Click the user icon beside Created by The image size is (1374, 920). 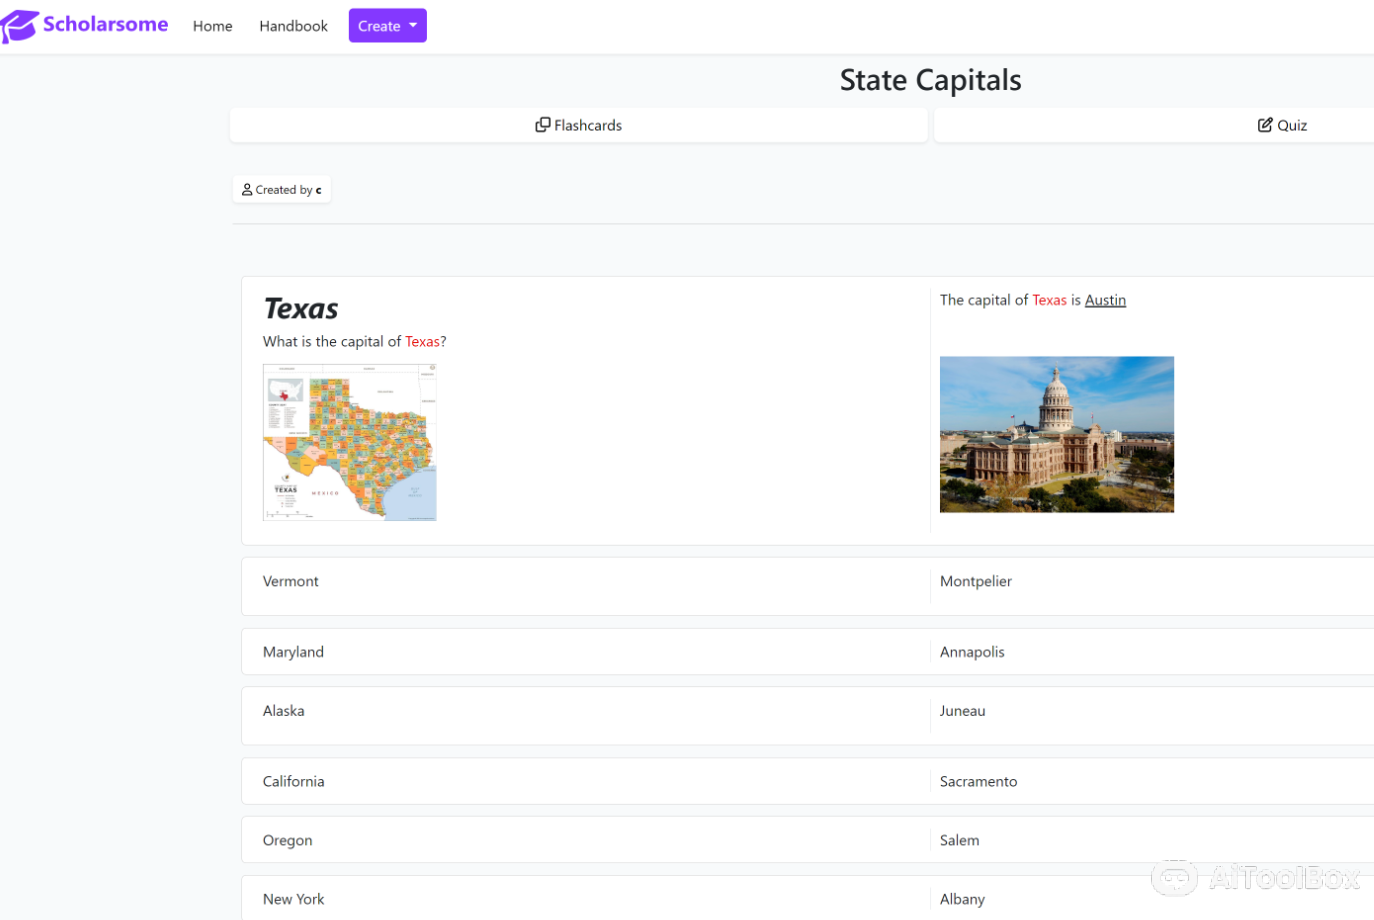[x=247, y=190]
